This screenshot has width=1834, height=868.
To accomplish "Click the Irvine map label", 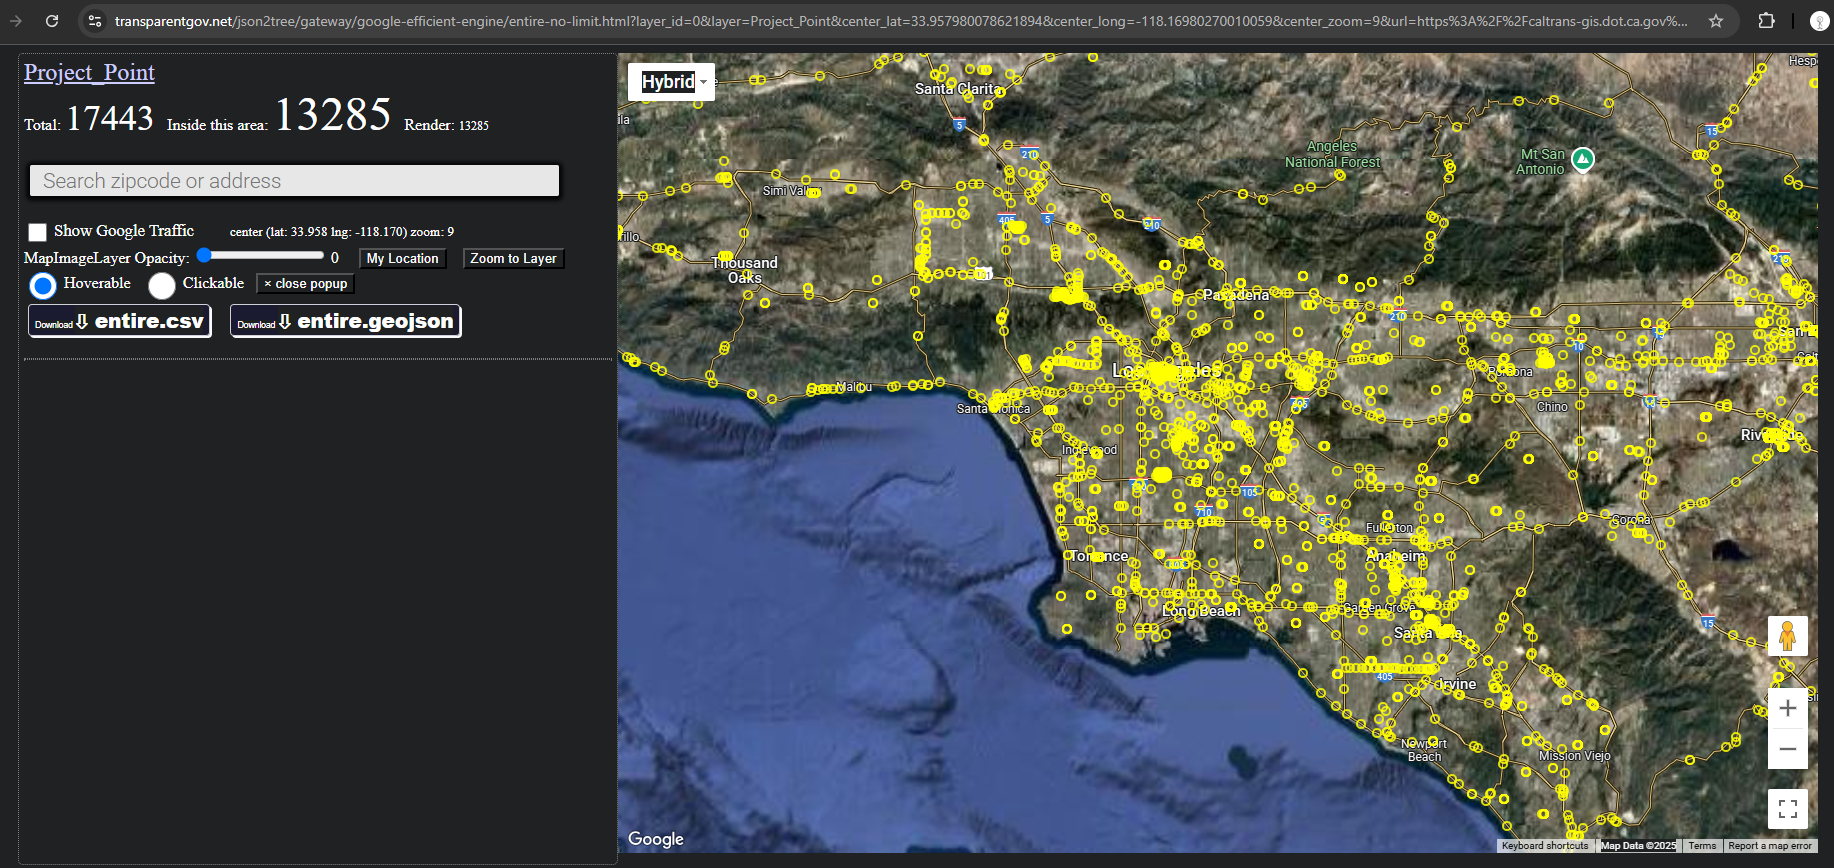I will click(x=1456, y=684).
